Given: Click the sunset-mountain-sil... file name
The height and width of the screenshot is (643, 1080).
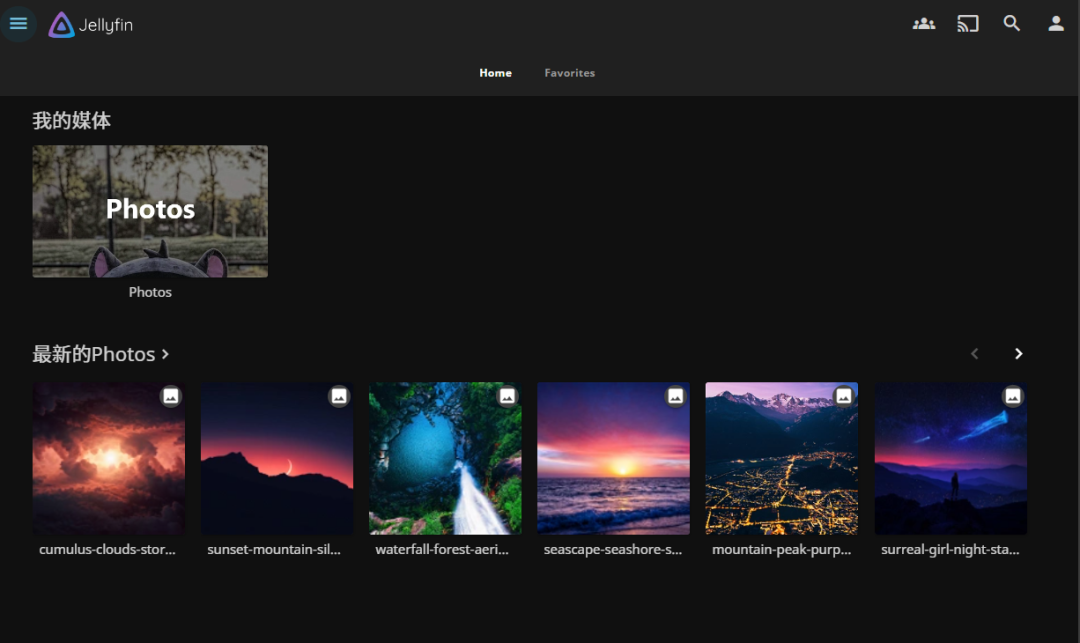Looking at the screenshot, I should [x=274, y=549].
